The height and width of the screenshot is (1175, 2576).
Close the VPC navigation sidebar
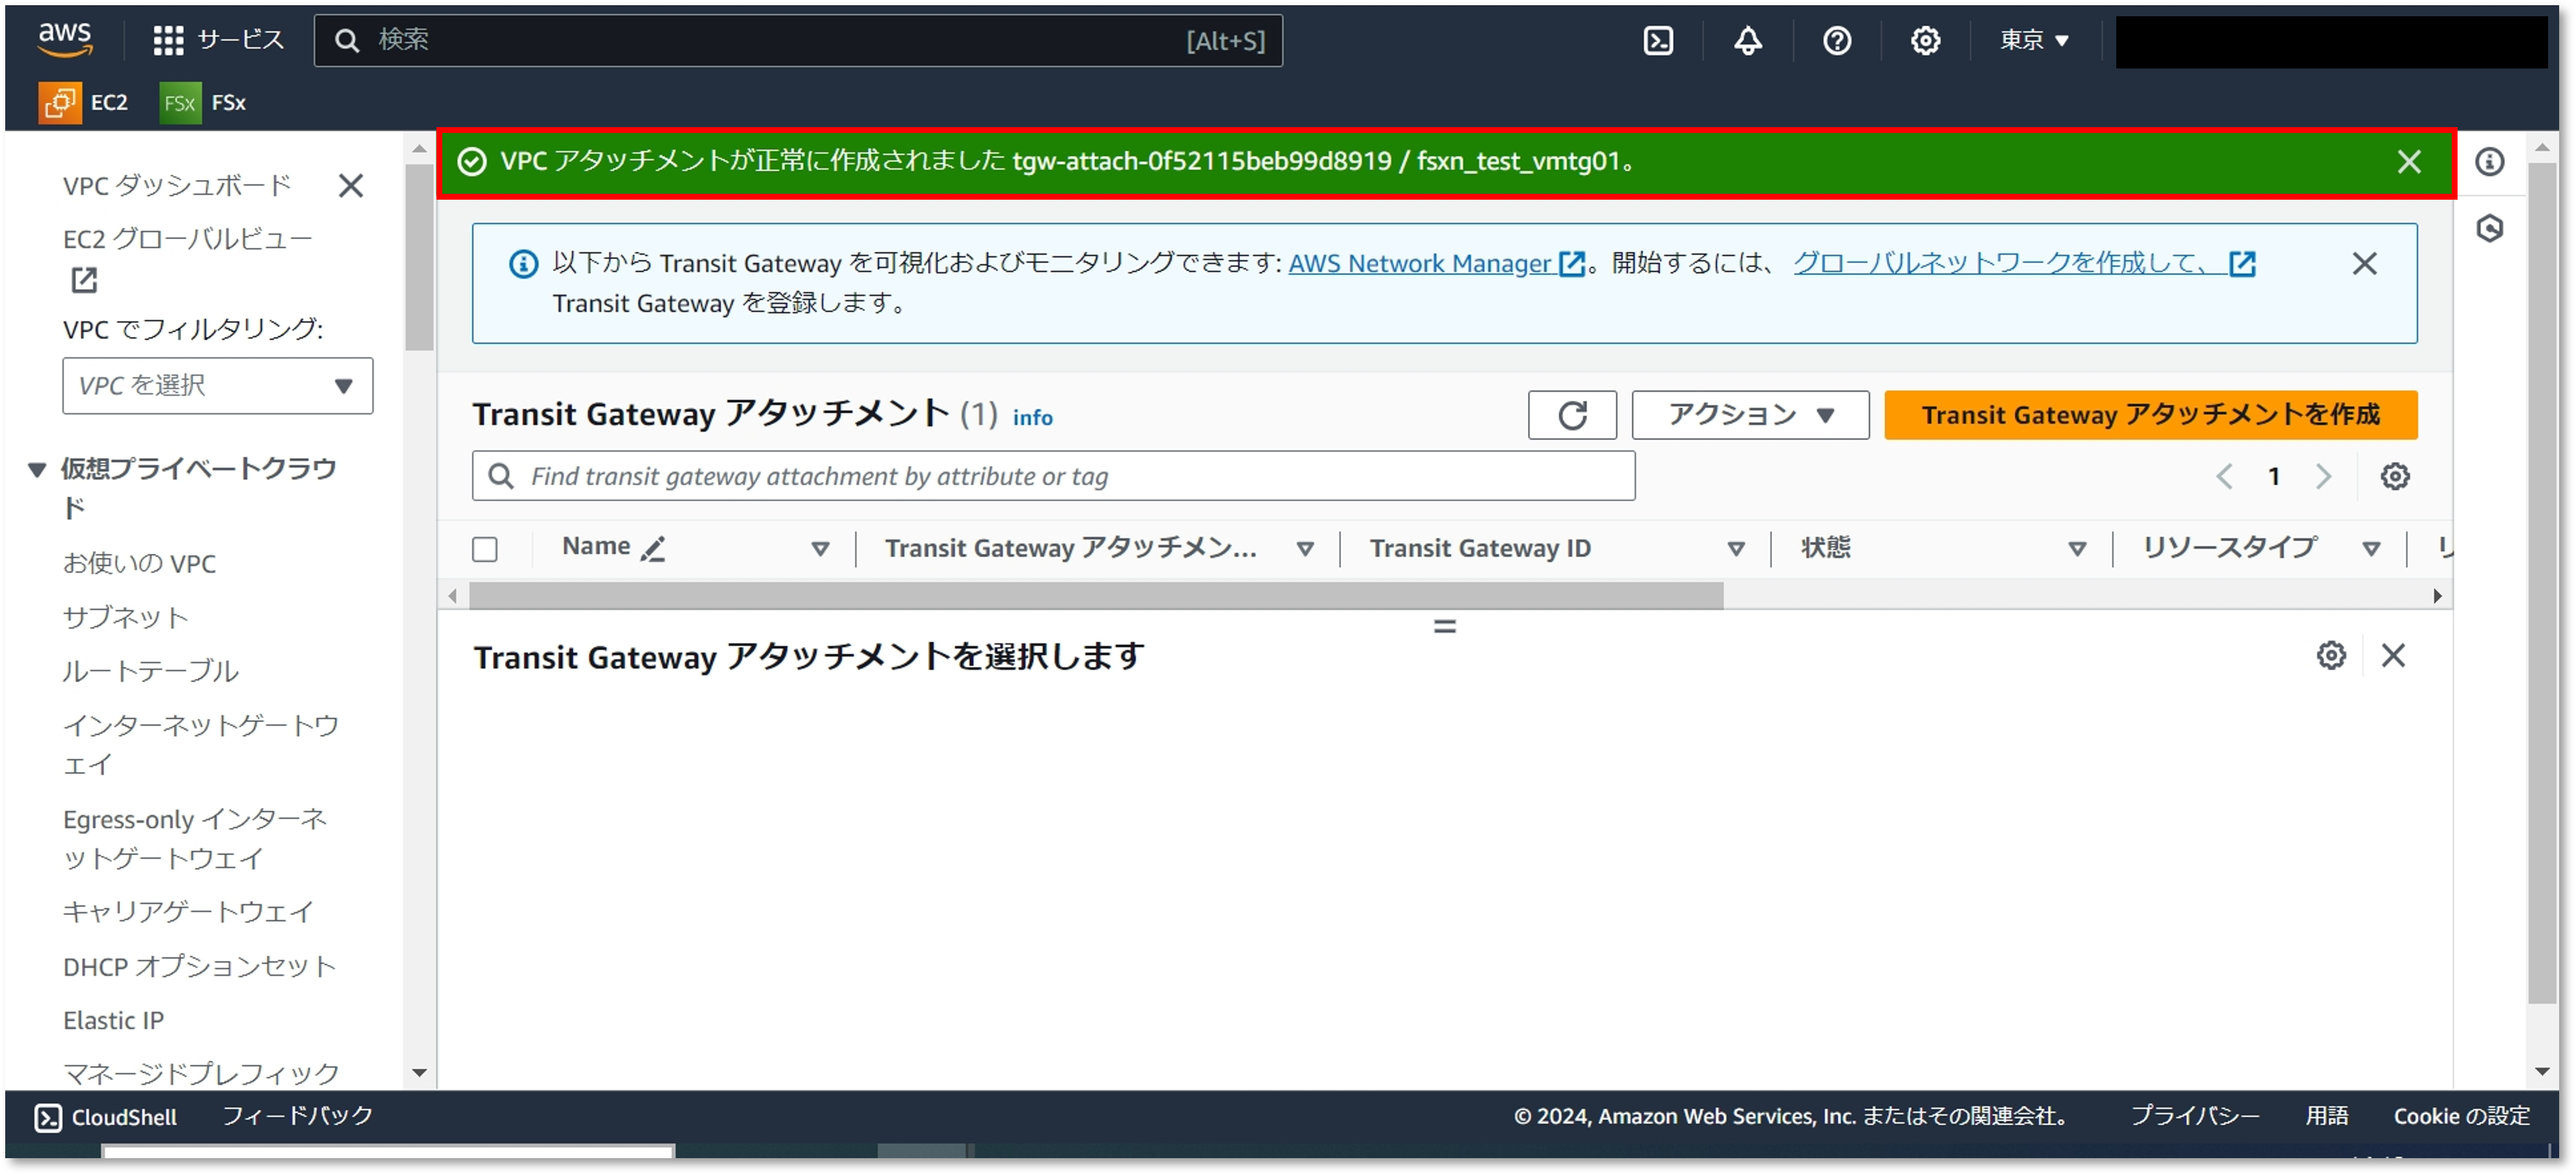click(x=351, y=185)
